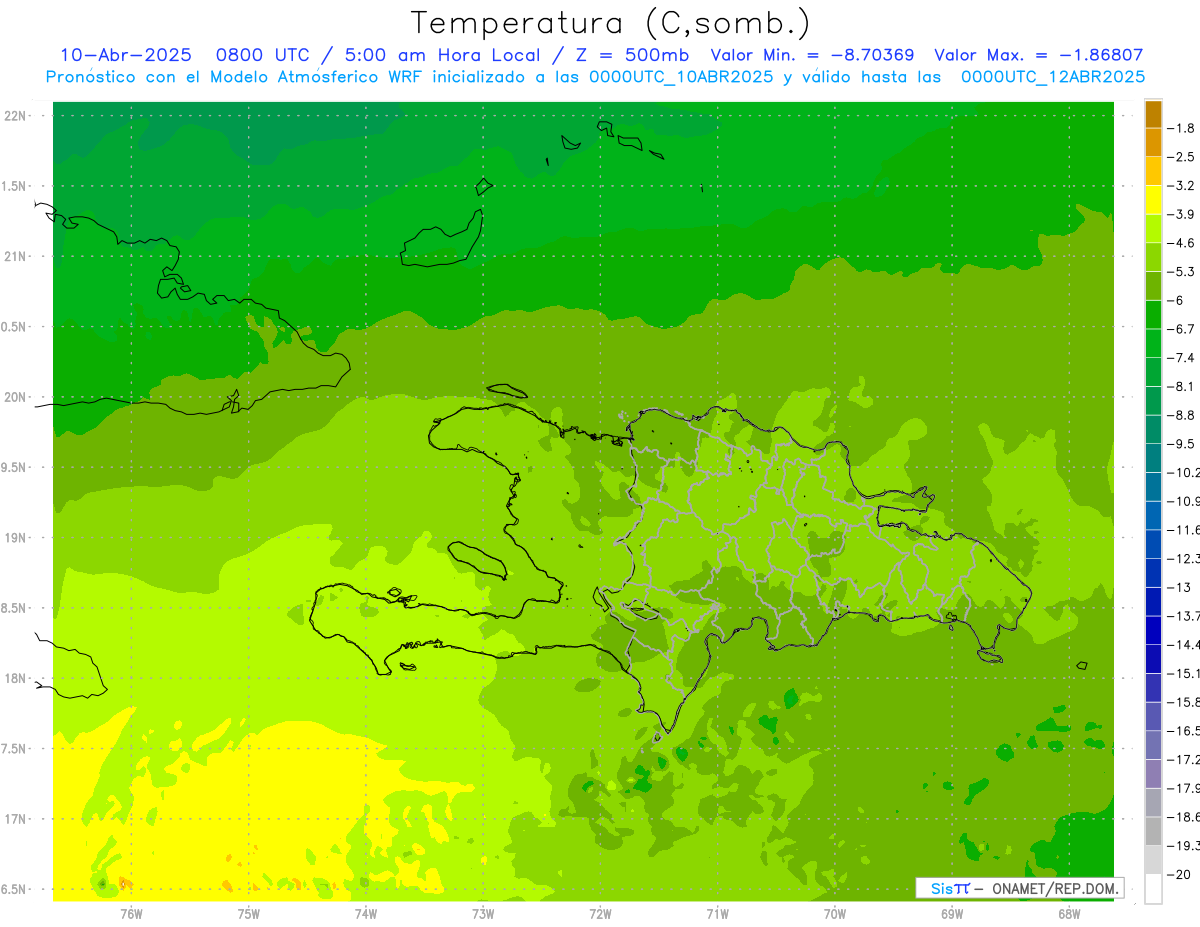
Task: Click the '70W' longitude label
Action: point(835,915)
